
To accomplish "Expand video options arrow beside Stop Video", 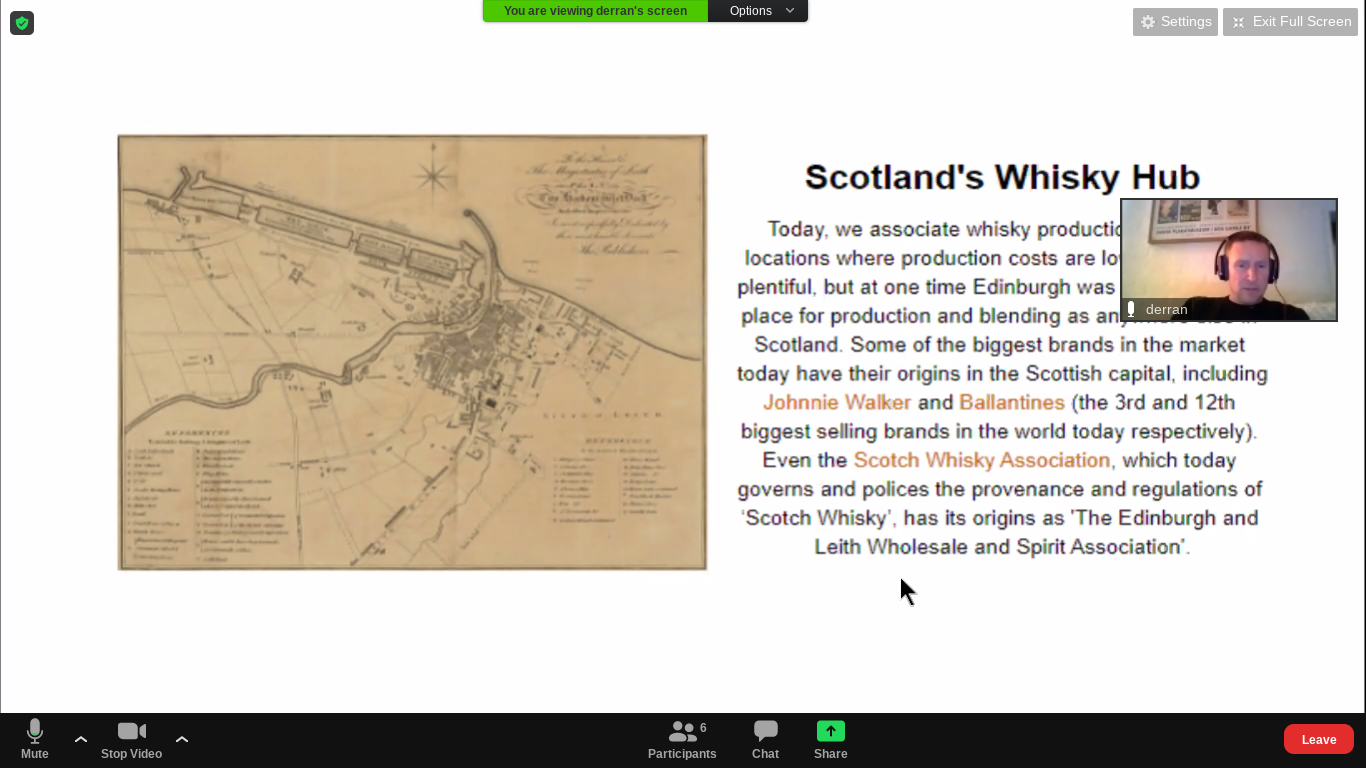I will [182, 740].
